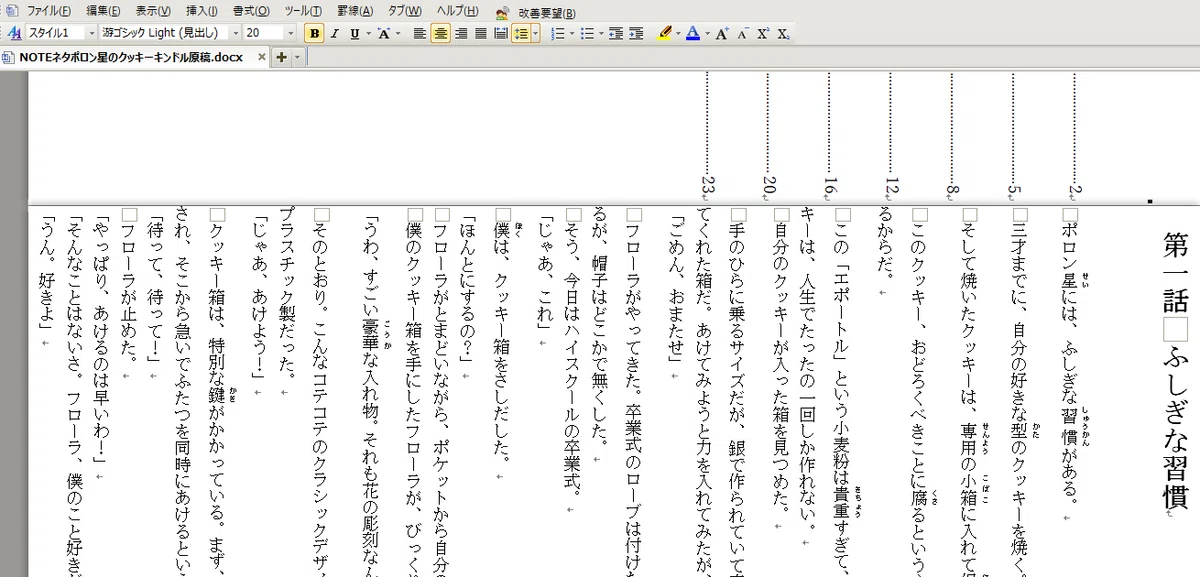
Task: Click the character effects A icon
Action: [x=382, y=33]
